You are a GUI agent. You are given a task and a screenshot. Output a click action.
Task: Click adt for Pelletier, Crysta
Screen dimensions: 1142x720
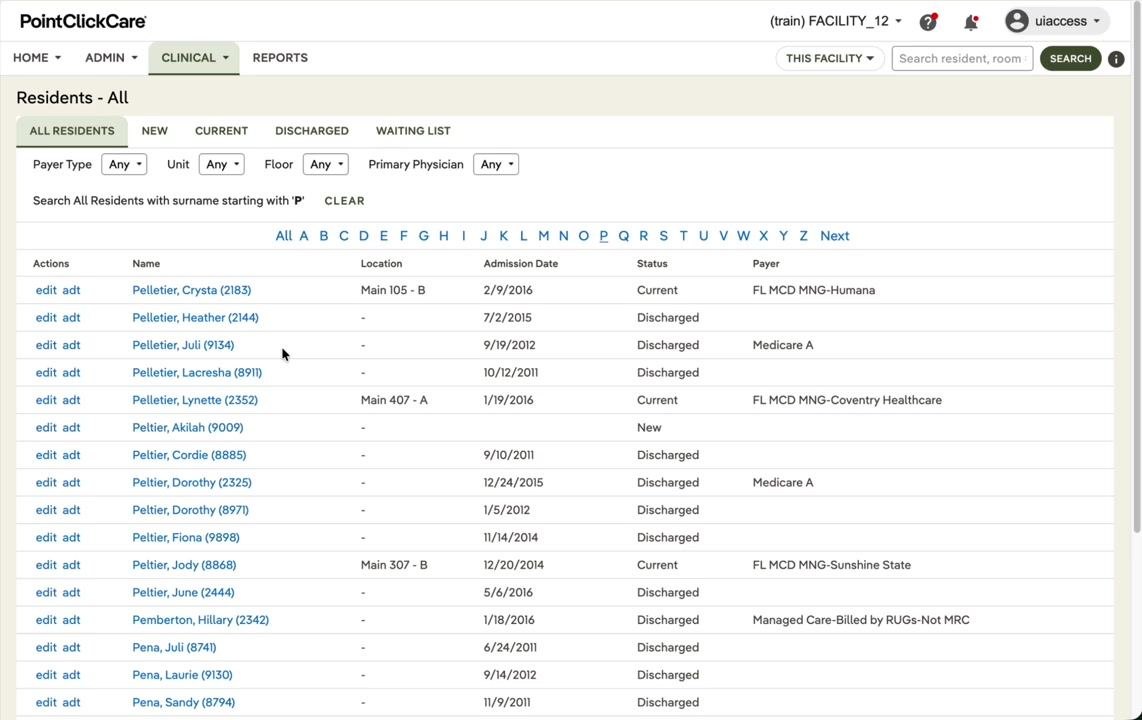point(71,290)
